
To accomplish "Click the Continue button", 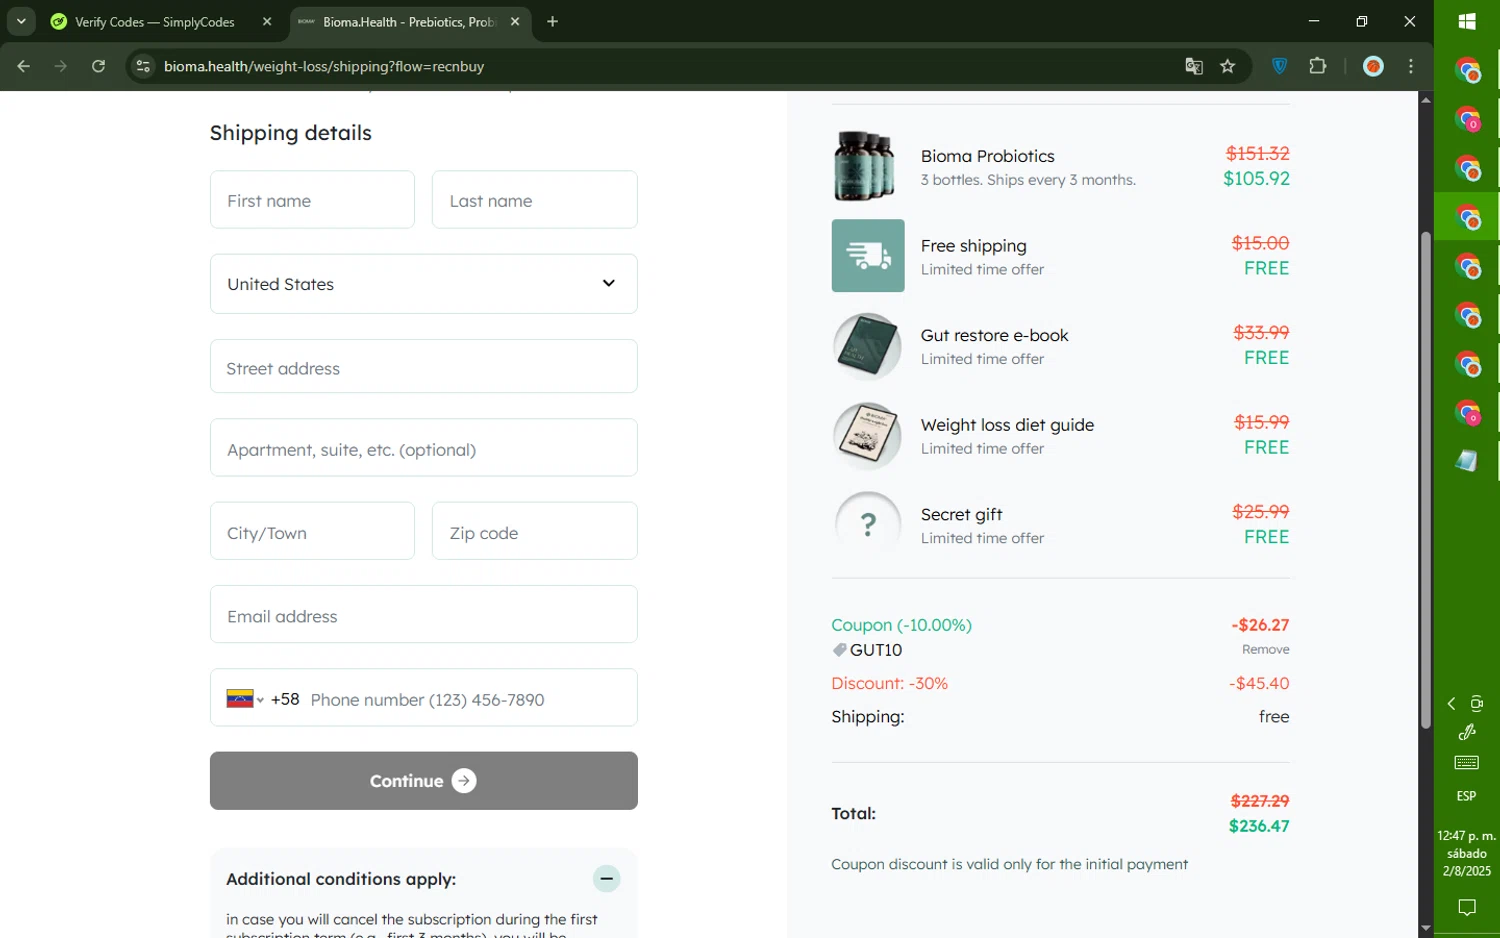I will (424, 781).
